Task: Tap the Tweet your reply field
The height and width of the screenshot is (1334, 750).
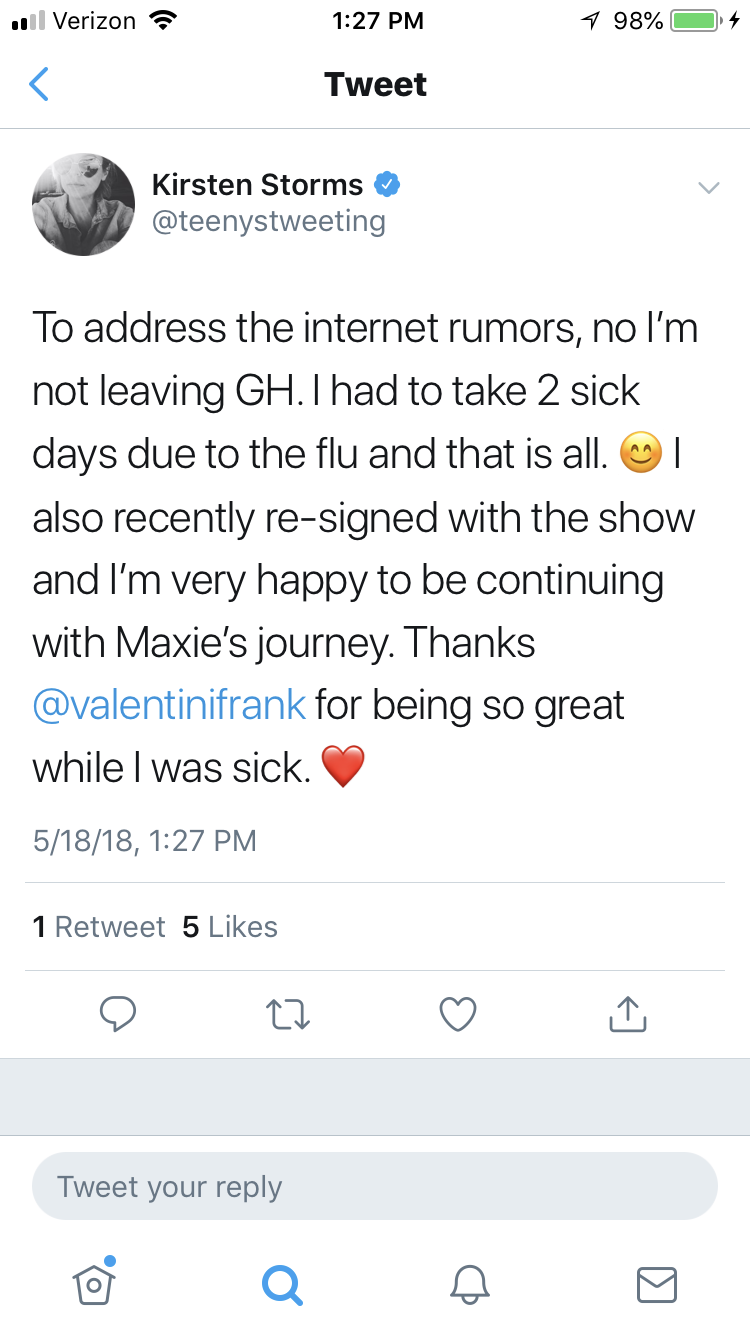Action: (x=375, y=1187)
